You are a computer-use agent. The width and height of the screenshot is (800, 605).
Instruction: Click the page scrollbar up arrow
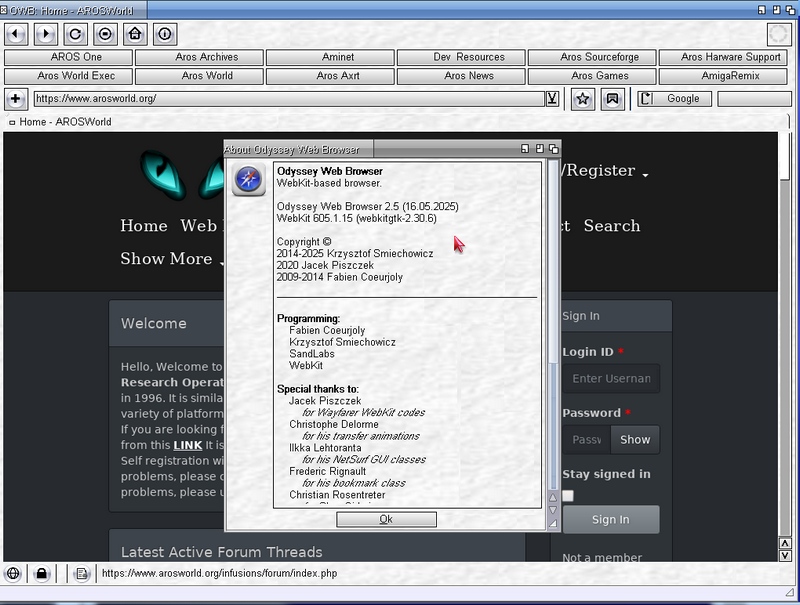click(x=785, y=543)
